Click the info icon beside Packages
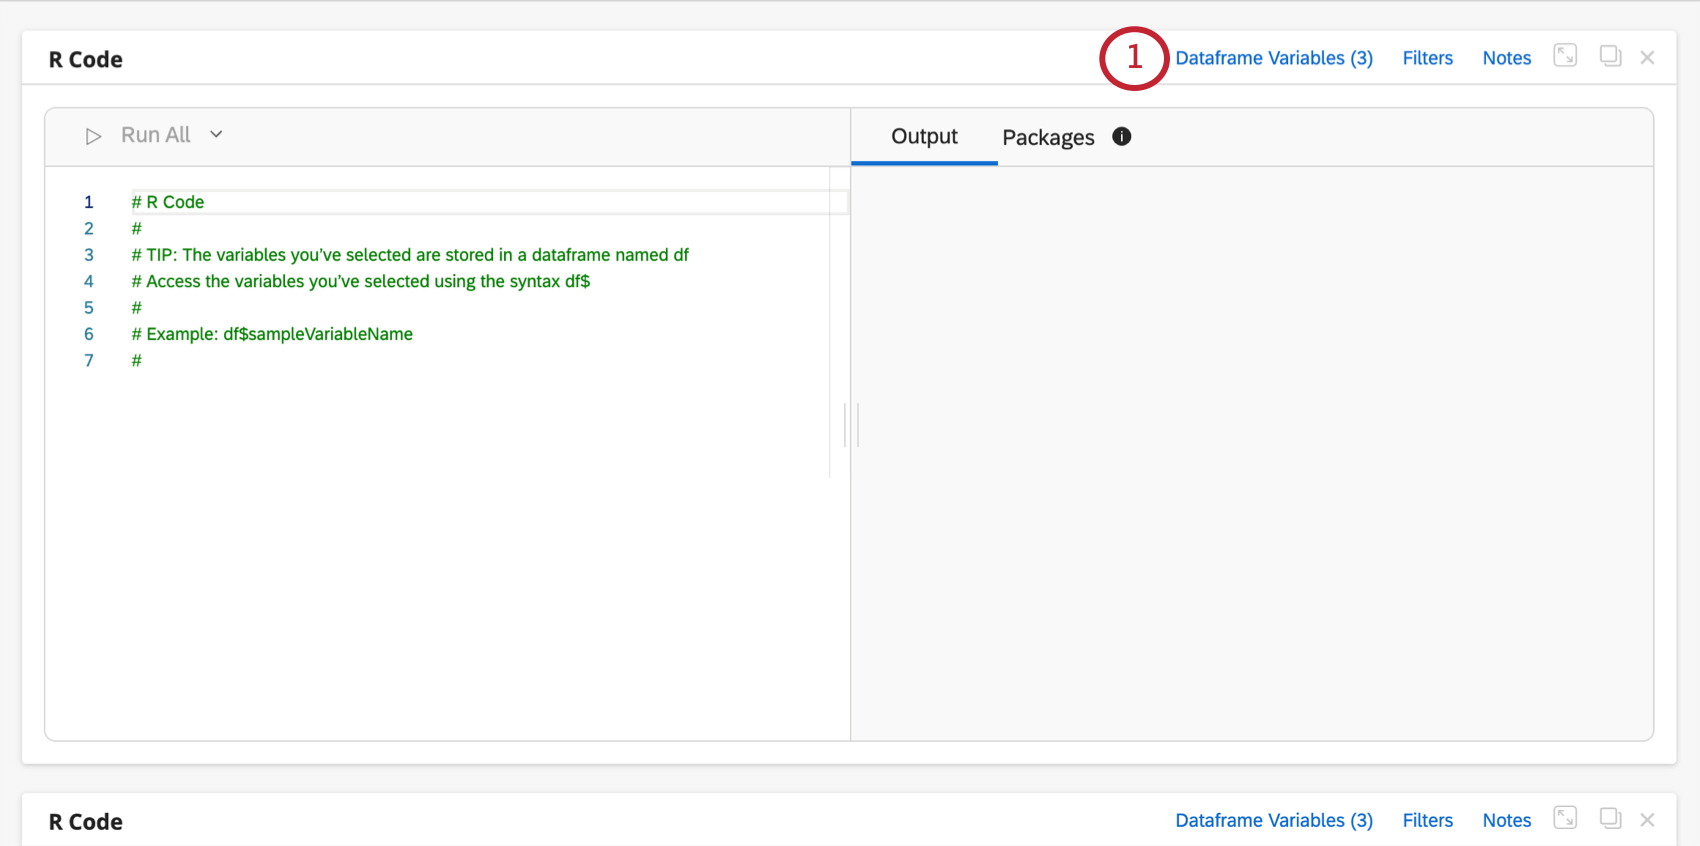Viewport: 1700px width, 846px height. pos(1122,137)
